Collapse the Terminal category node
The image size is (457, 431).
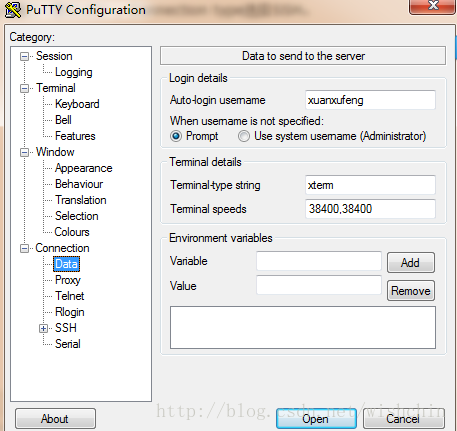pos(24,88)
